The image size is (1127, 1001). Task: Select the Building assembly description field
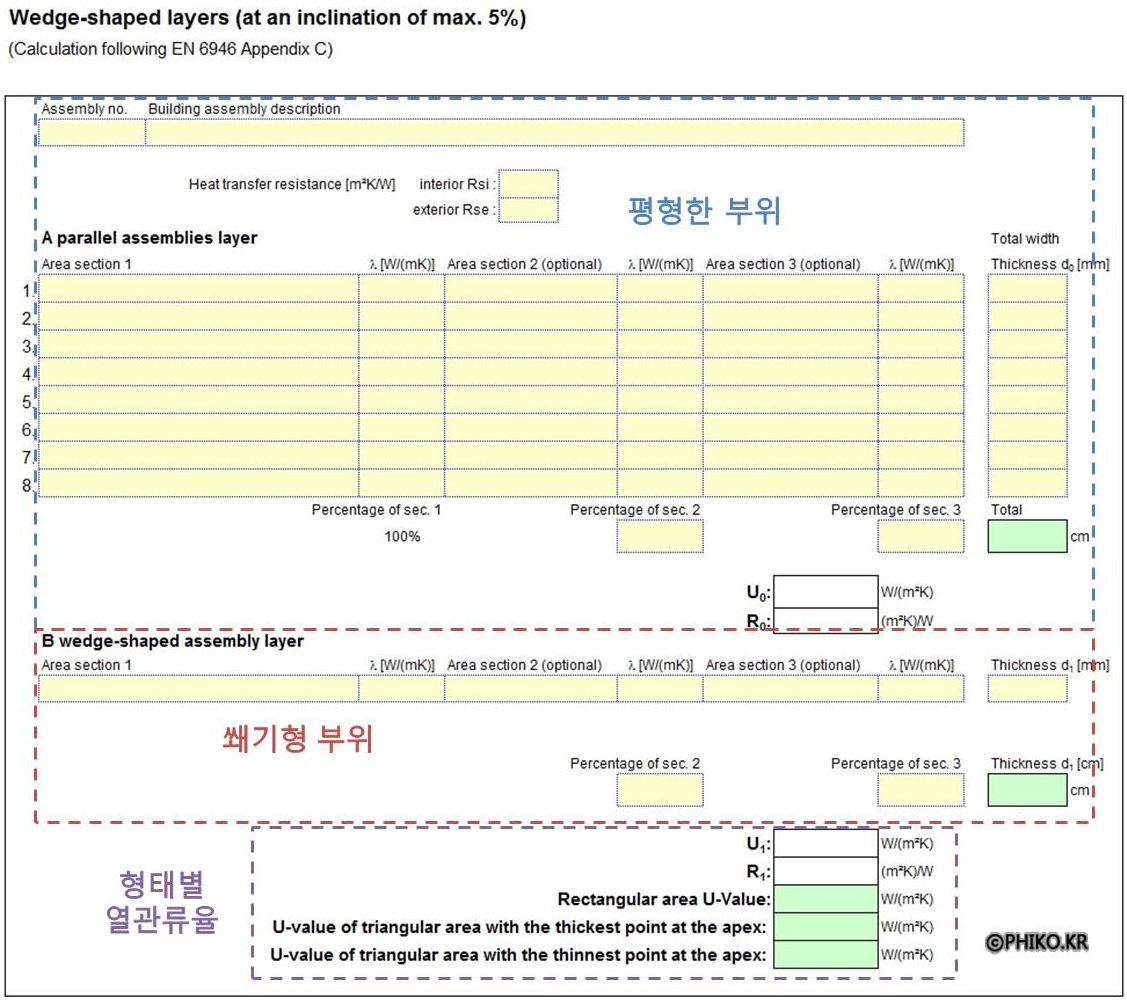[x=555, y=133]
